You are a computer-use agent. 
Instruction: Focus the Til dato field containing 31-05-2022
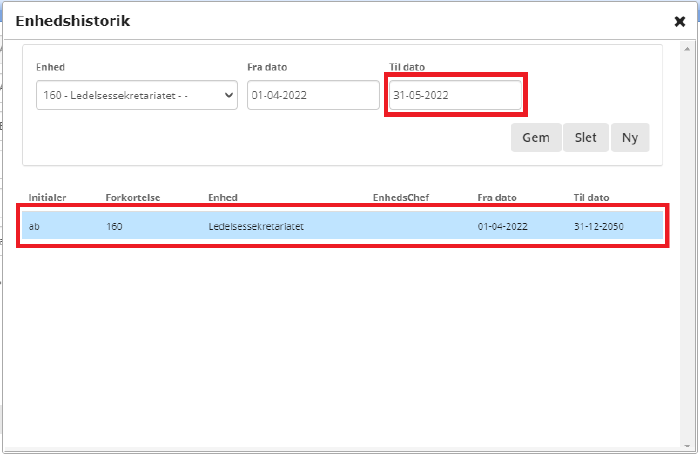(455, 95)
